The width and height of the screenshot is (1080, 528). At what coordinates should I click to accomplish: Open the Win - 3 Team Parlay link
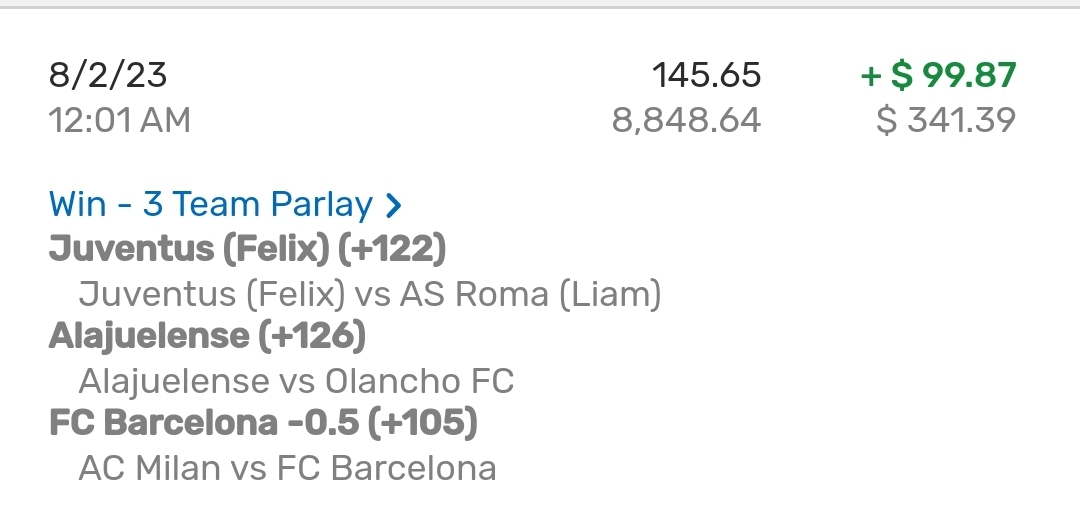pos(210,205)
